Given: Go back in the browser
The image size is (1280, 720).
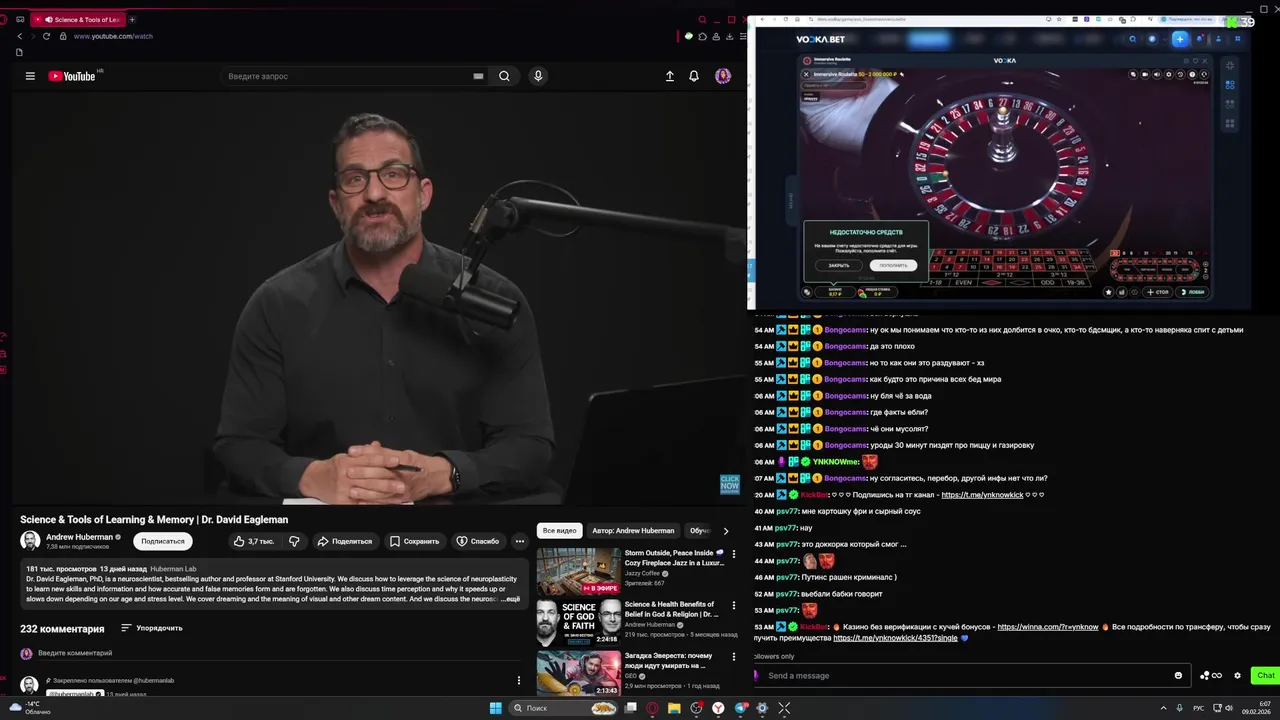Looking at the screenshot, I should coord(19,36).
